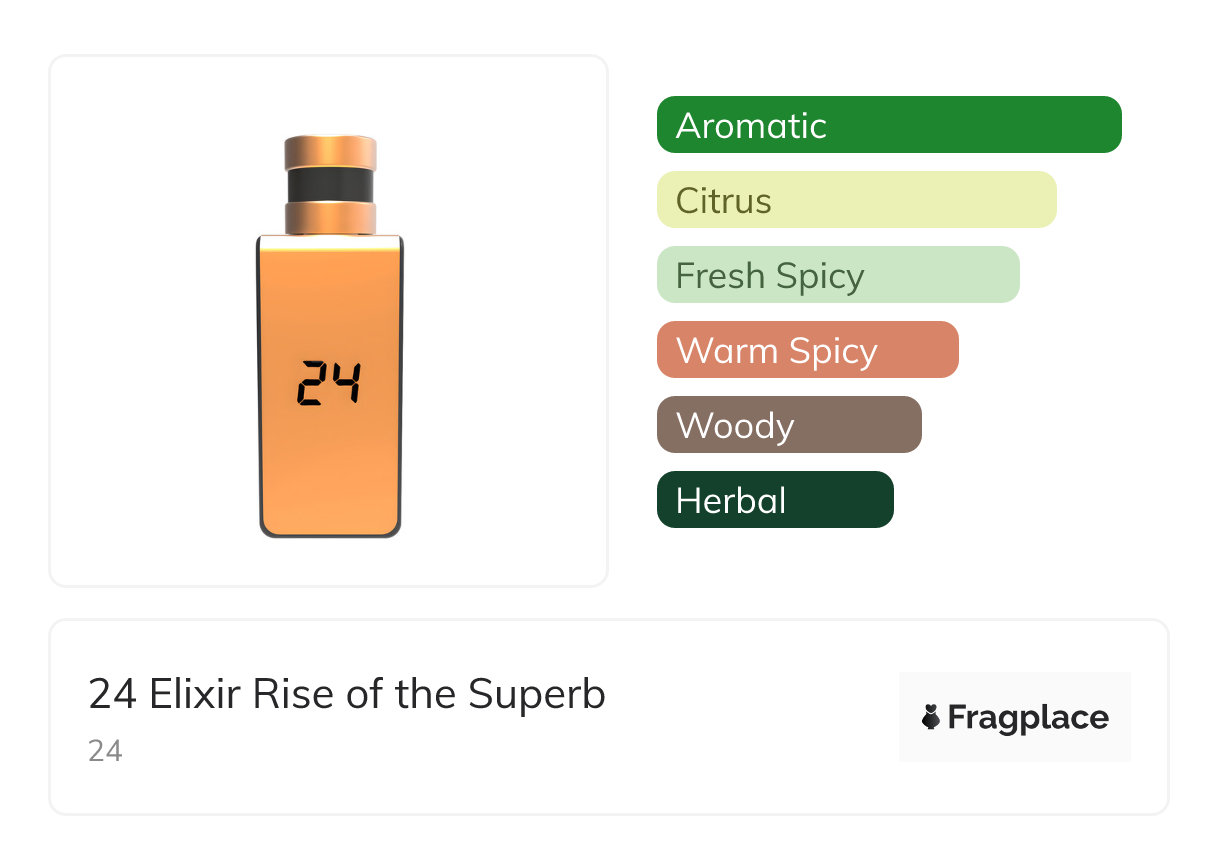Click the copper top cap of the bottle
This screenshot has height=864, width=1218.
[330, 152]
